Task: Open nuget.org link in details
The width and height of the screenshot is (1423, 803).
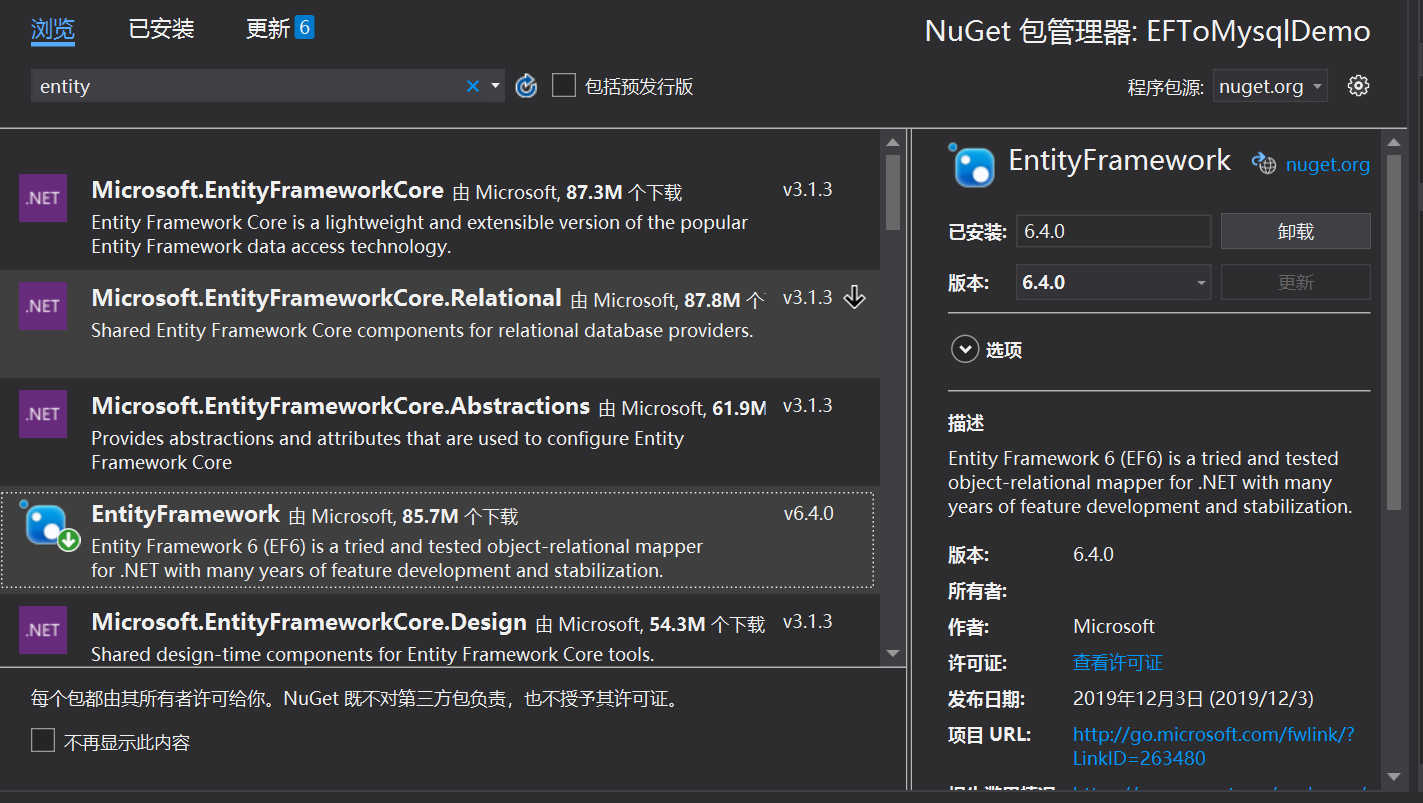Action: pos(1328,165)
